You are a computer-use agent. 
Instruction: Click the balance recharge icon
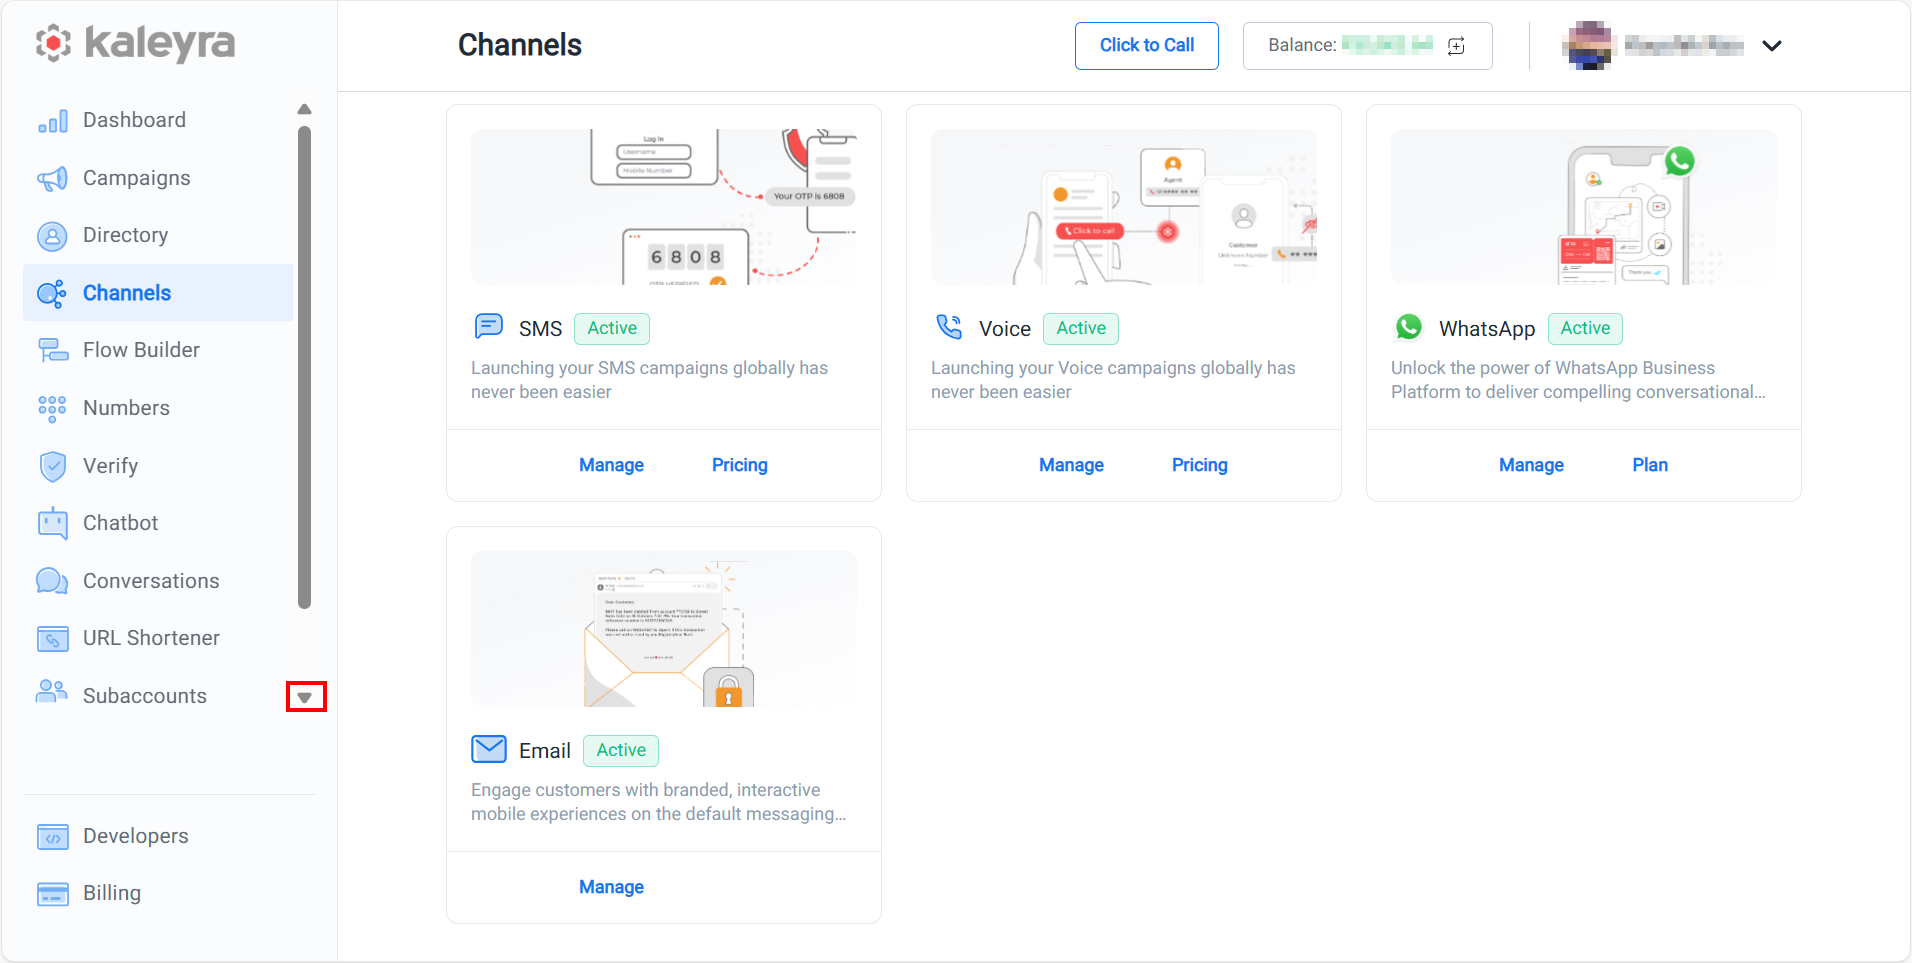1456,46
